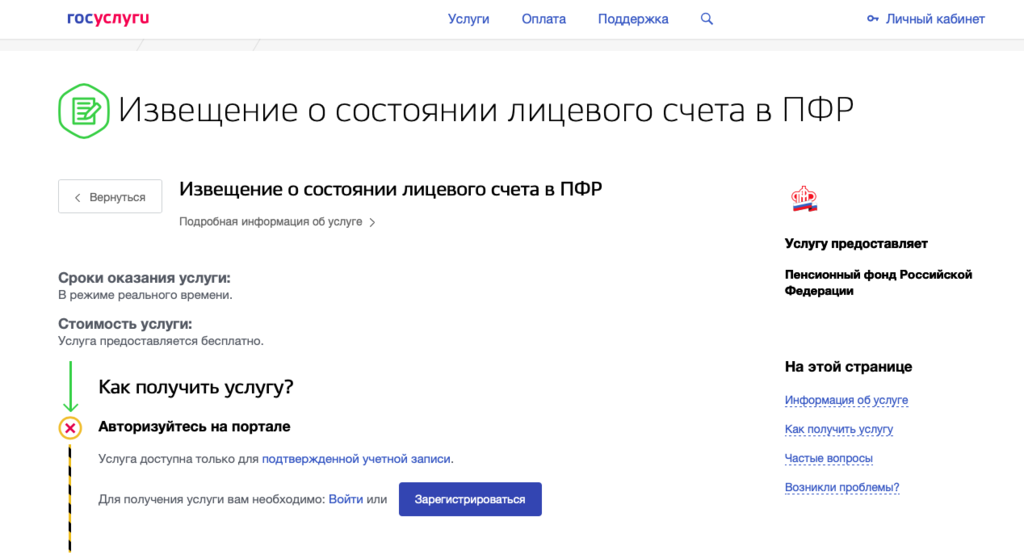Click the Войти link
Image resolution: width=1024 pixels, height=555 pixels.
click(x=345, y=499)
